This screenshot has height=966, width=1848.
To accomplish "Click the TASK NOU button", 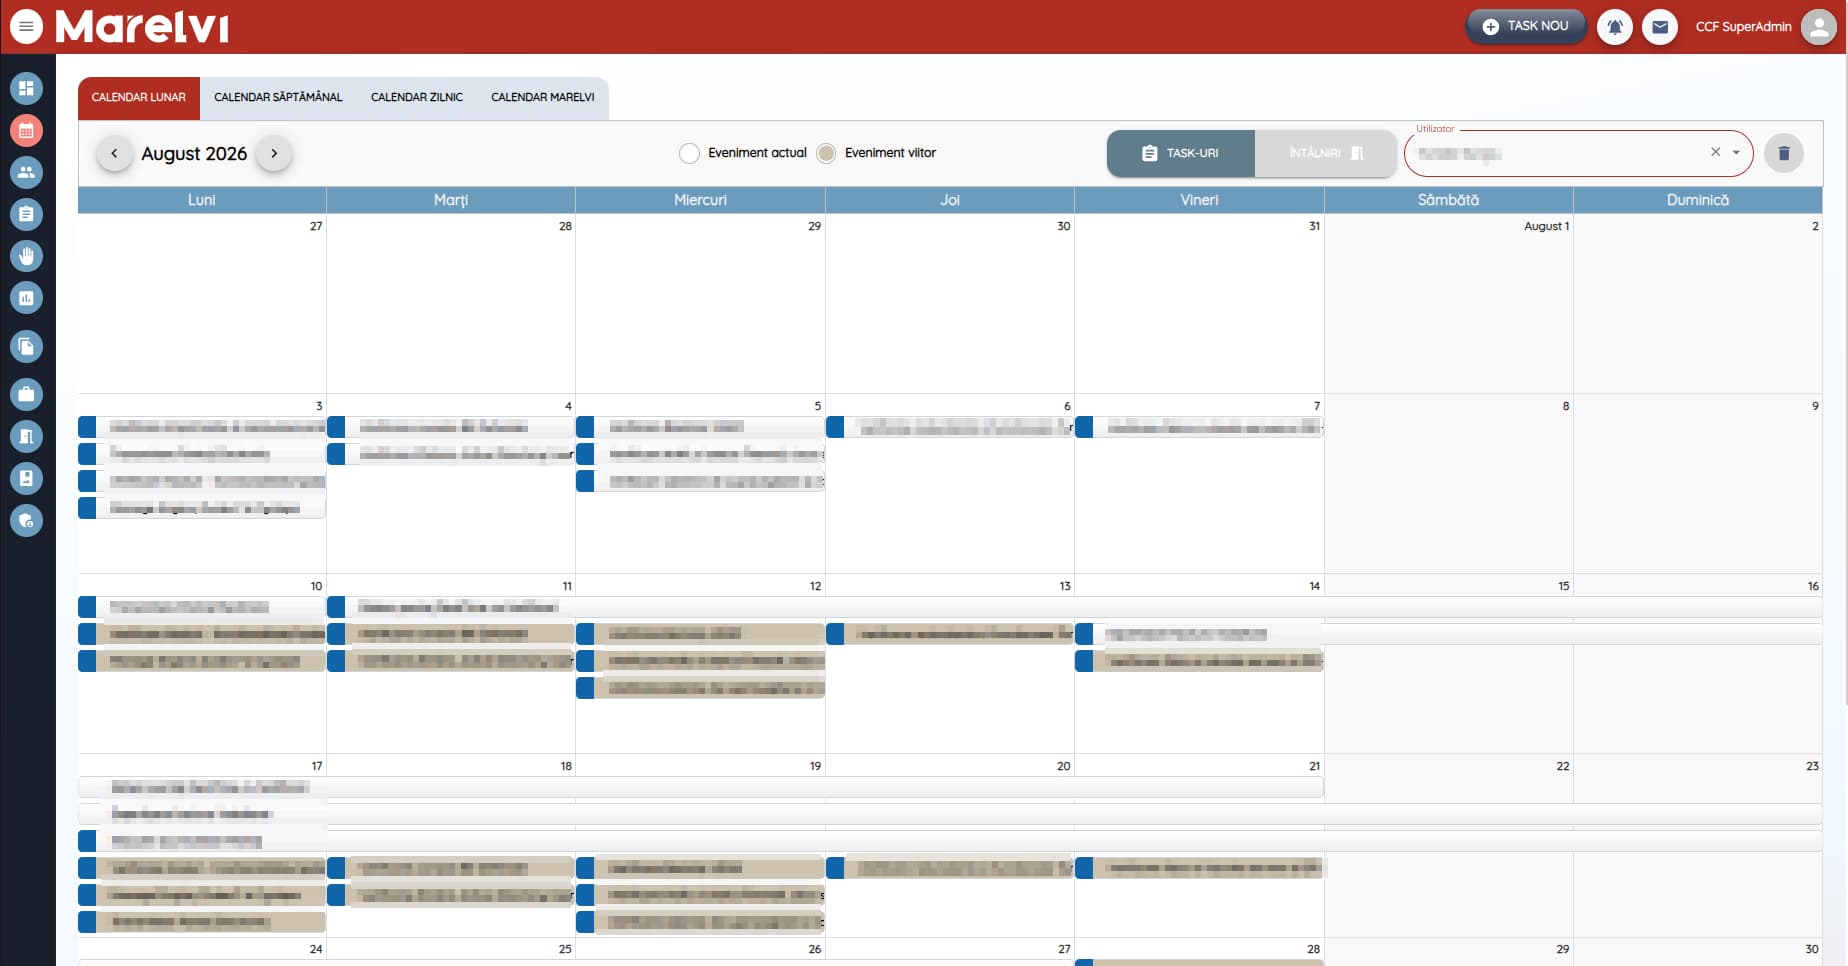I will click(1526, 26).
